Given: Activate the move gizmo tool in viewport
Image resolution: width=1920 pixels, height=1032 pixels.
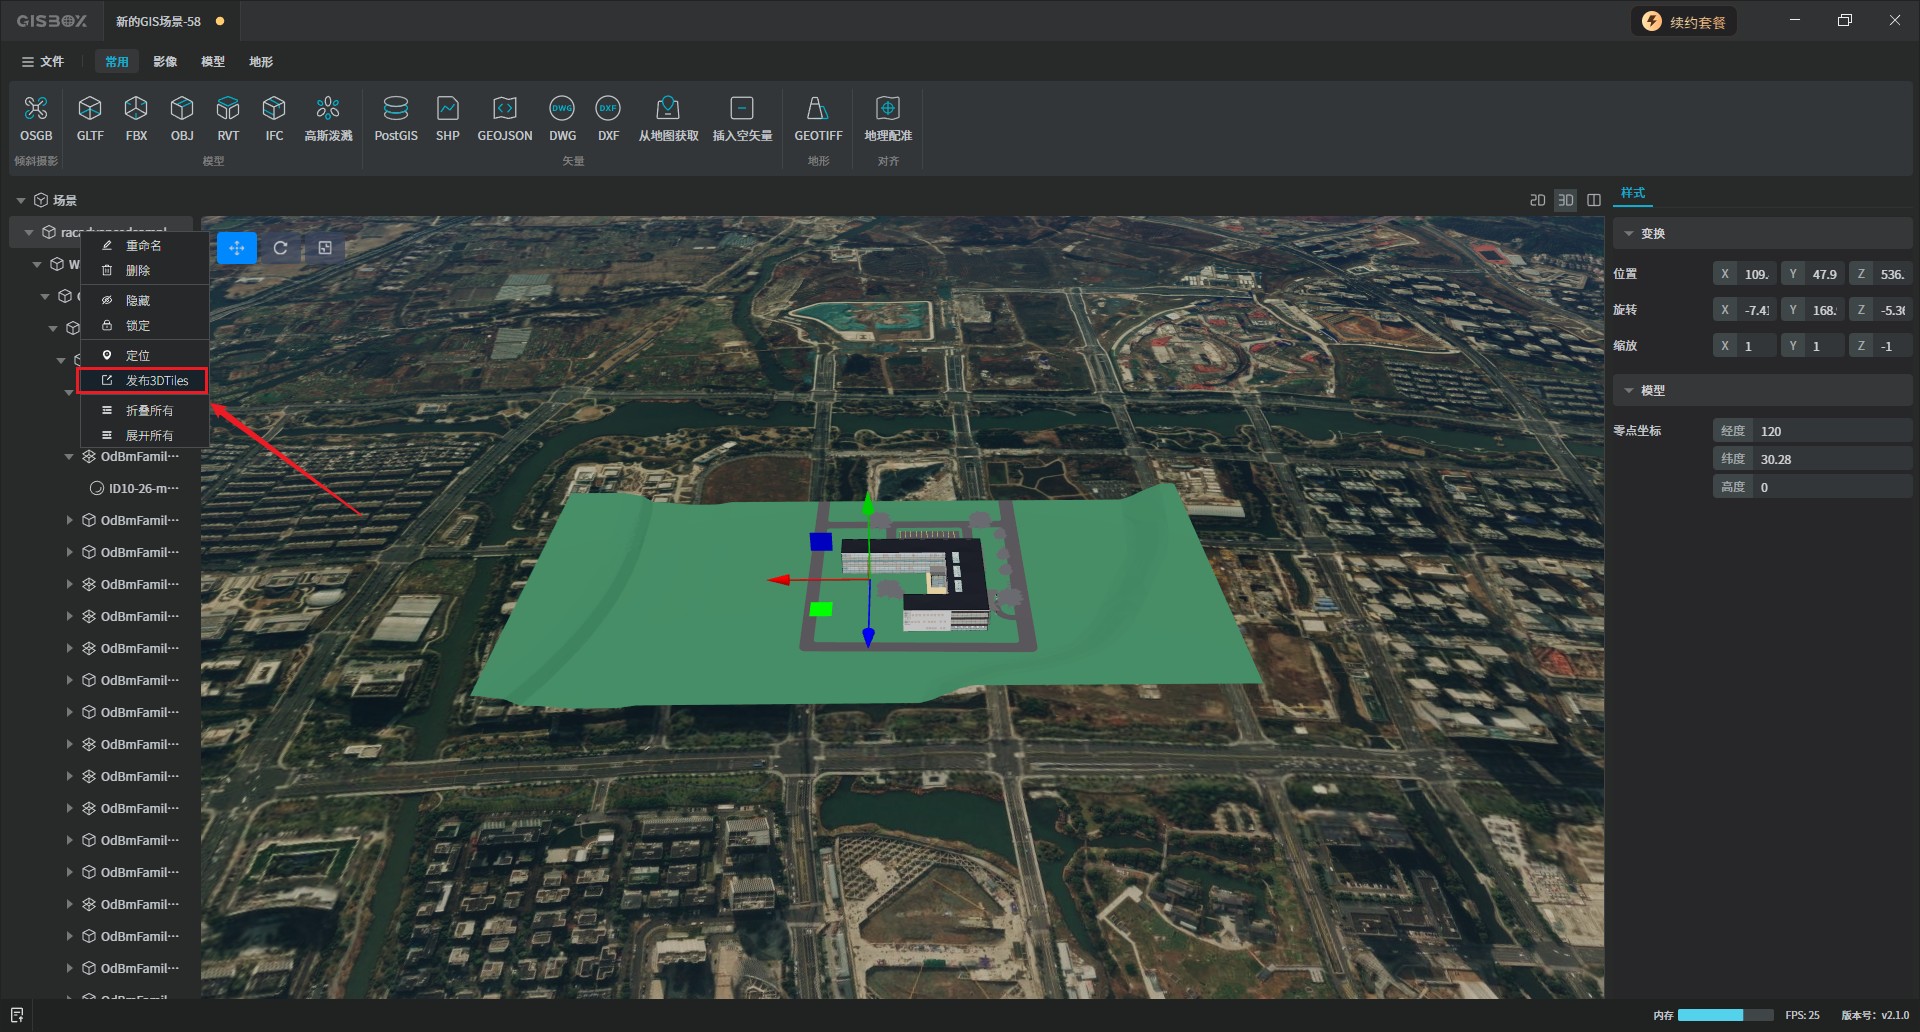Looking at the screenshot, I should 237,248.
